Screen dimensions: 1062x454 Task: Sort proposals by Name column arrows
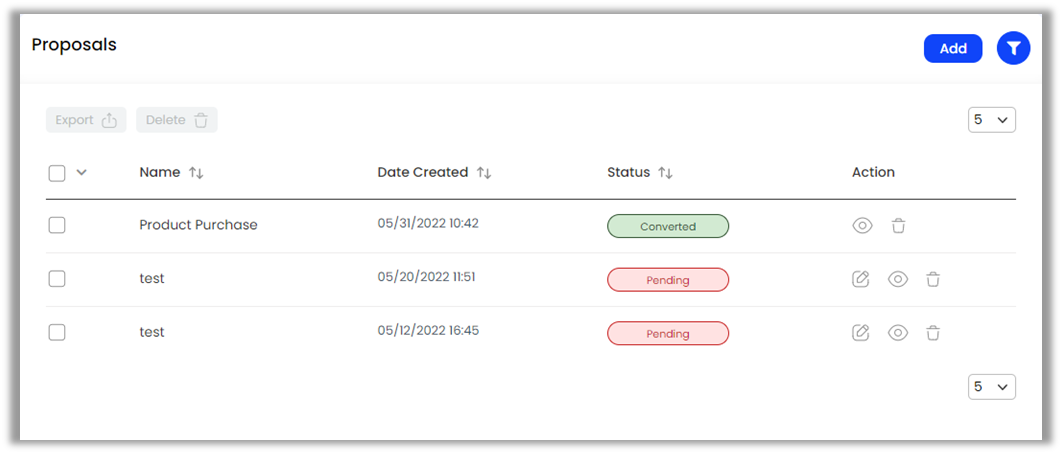(x=196, y=173)
